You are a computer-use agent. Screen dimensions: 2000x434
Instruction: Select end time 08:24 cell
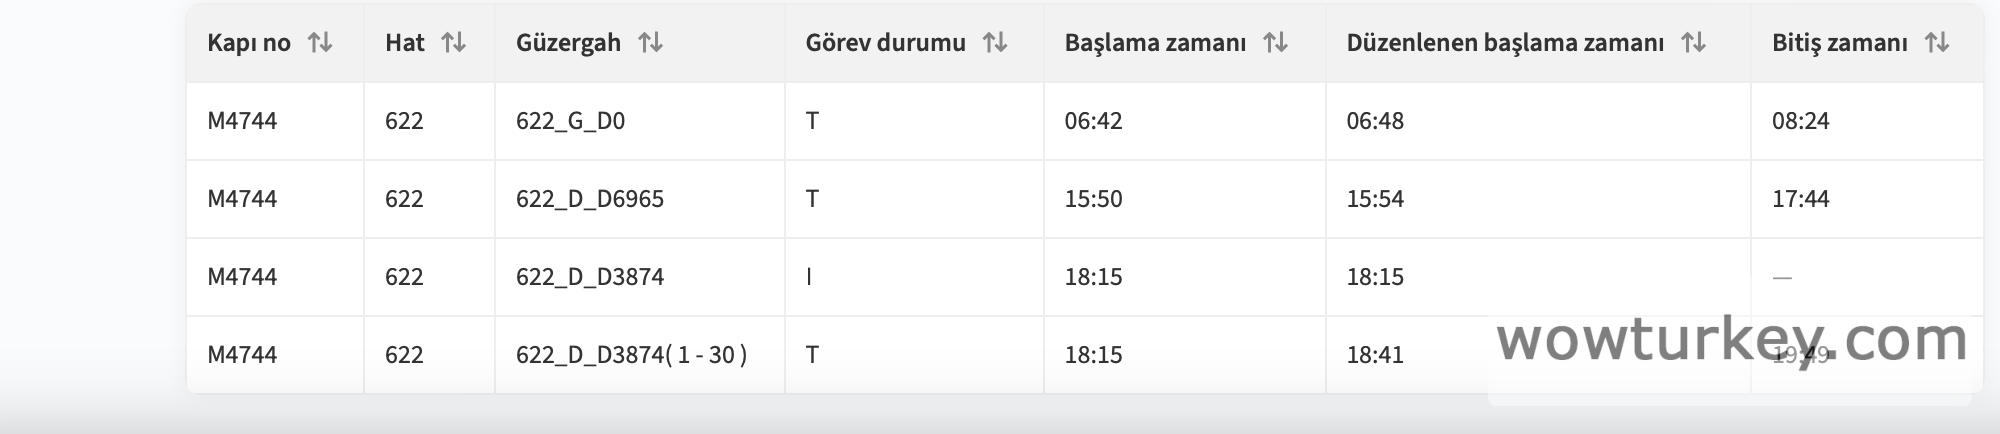point(1800,121)
